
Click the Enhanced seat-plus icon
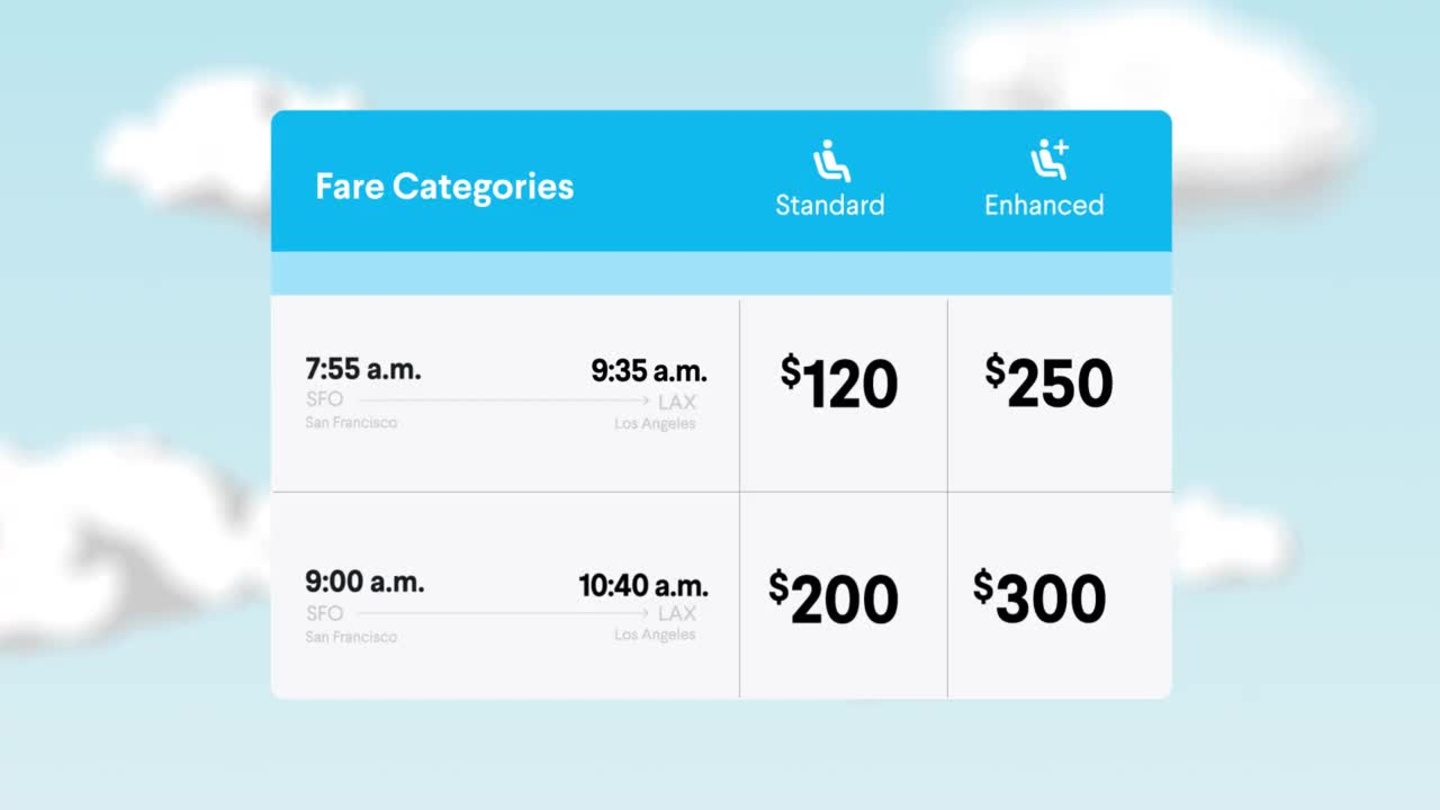coord(1049,160)
